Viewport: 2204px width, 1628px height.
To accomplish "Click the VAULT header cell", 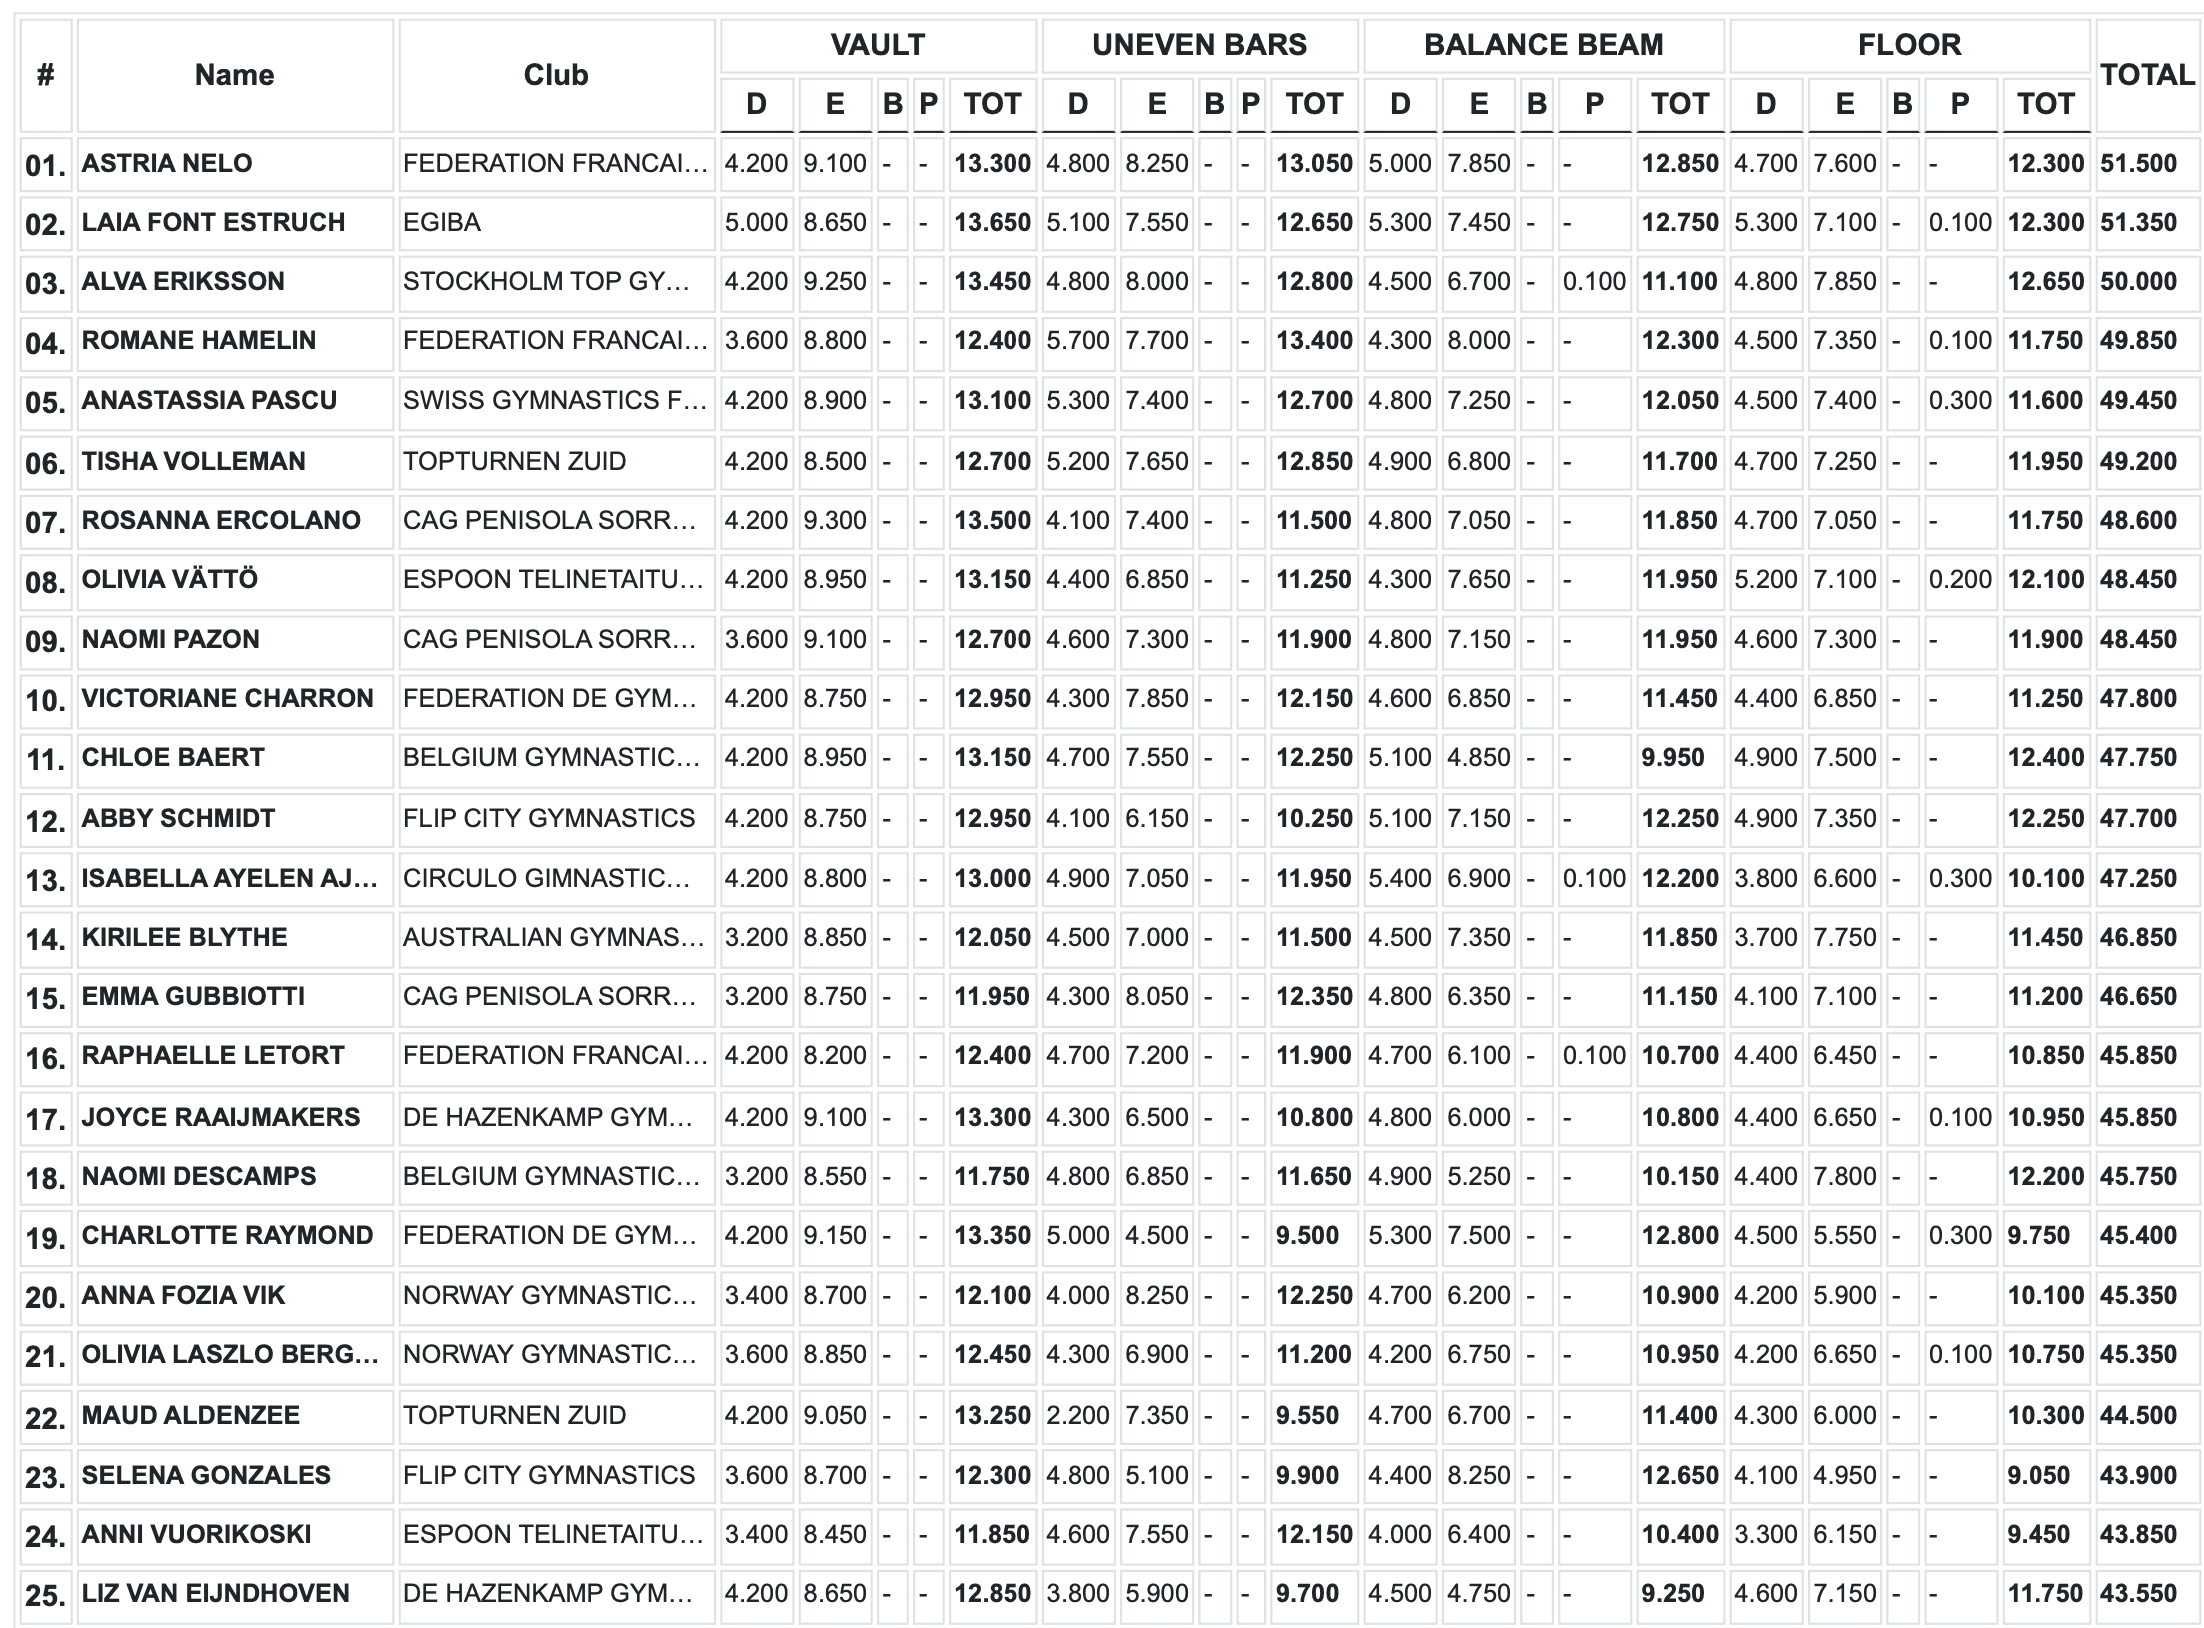I will [877, 45].
